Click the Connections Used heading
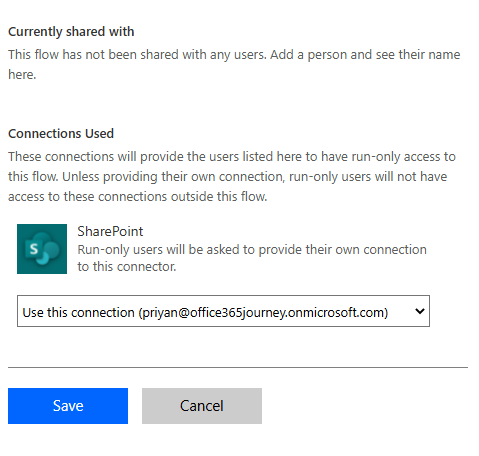This screenshot has height=456, width=479. [61, 134]
